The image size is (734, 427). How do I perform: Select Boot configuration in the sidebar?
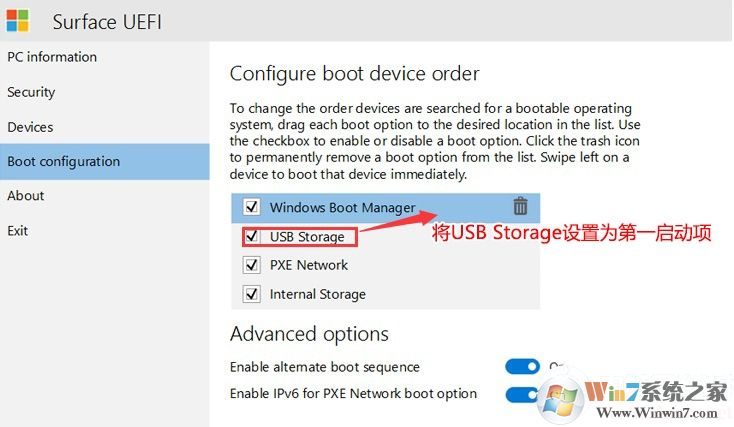click(63, 161)
